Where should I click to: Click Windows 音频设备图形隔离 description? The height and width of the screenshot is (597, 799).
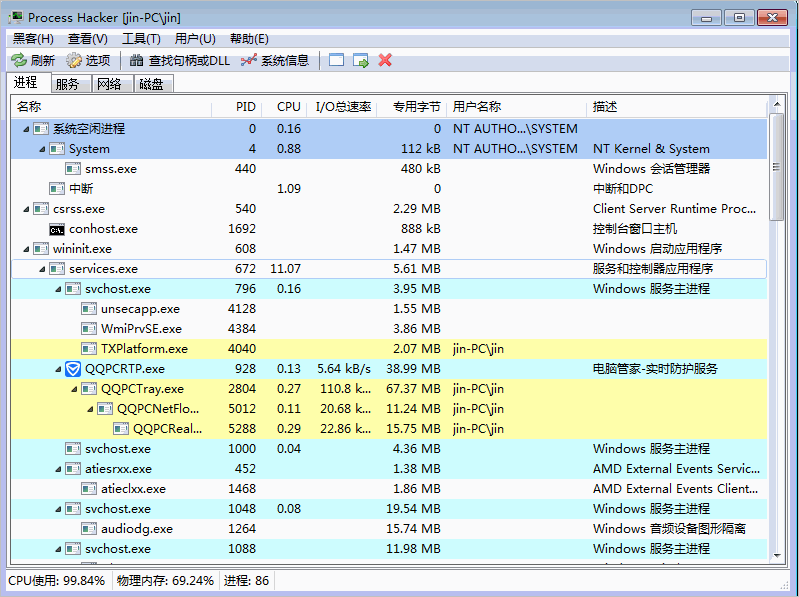coord(669,529)
